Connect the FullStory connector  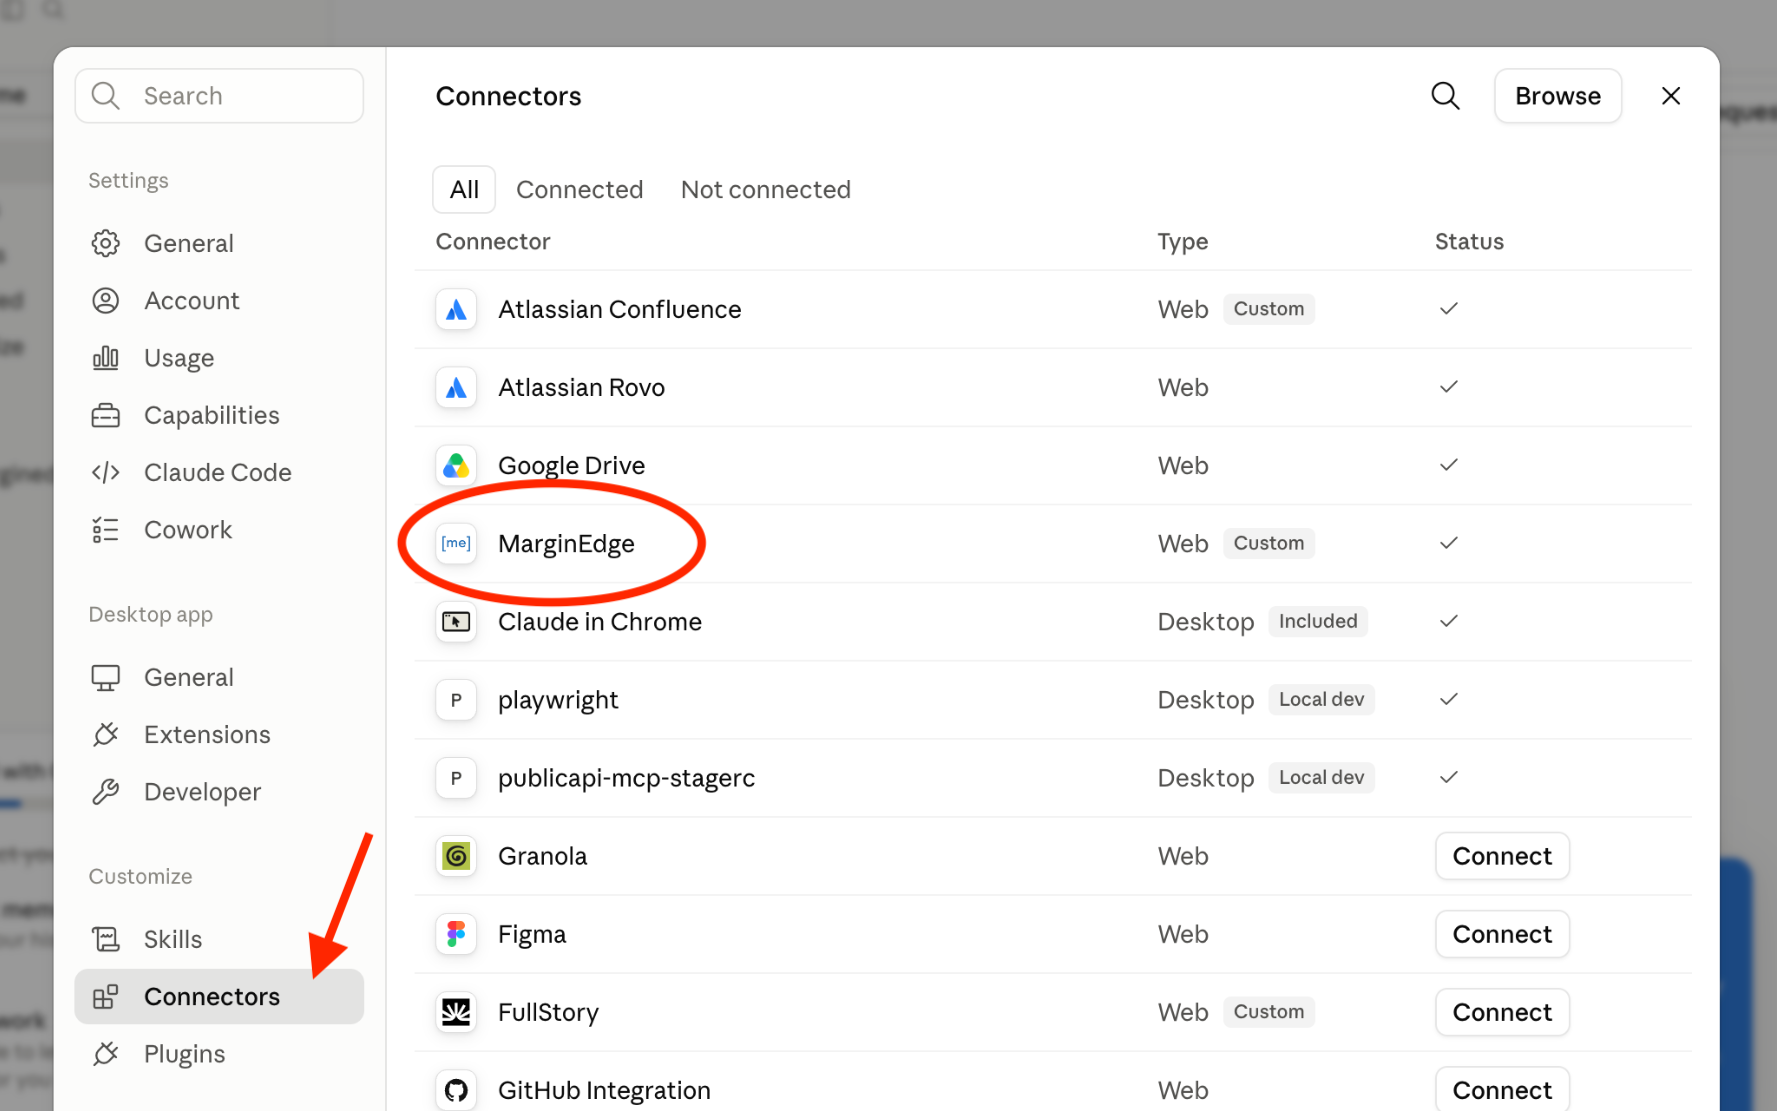pyautogui.click(x=1502, y=1012)
